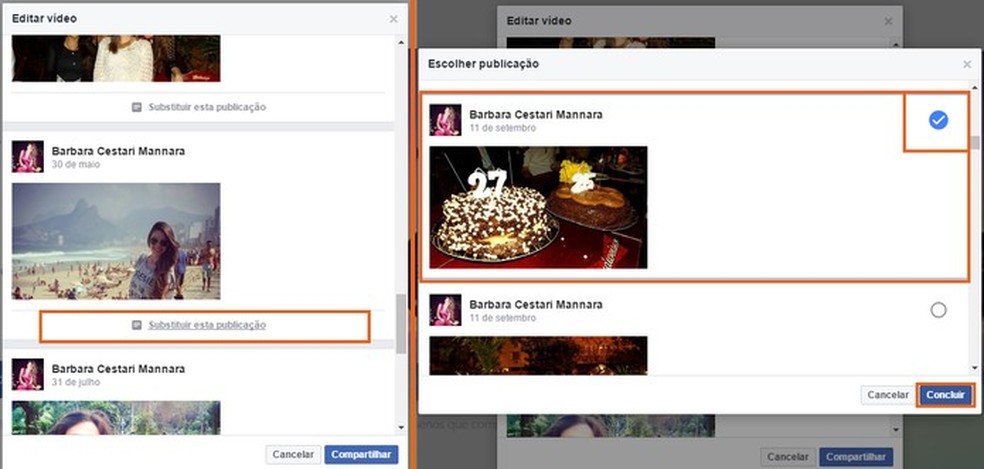Close the Escolher publicação dialog
This screenshot has height=469, width=984.
point(967,64)
